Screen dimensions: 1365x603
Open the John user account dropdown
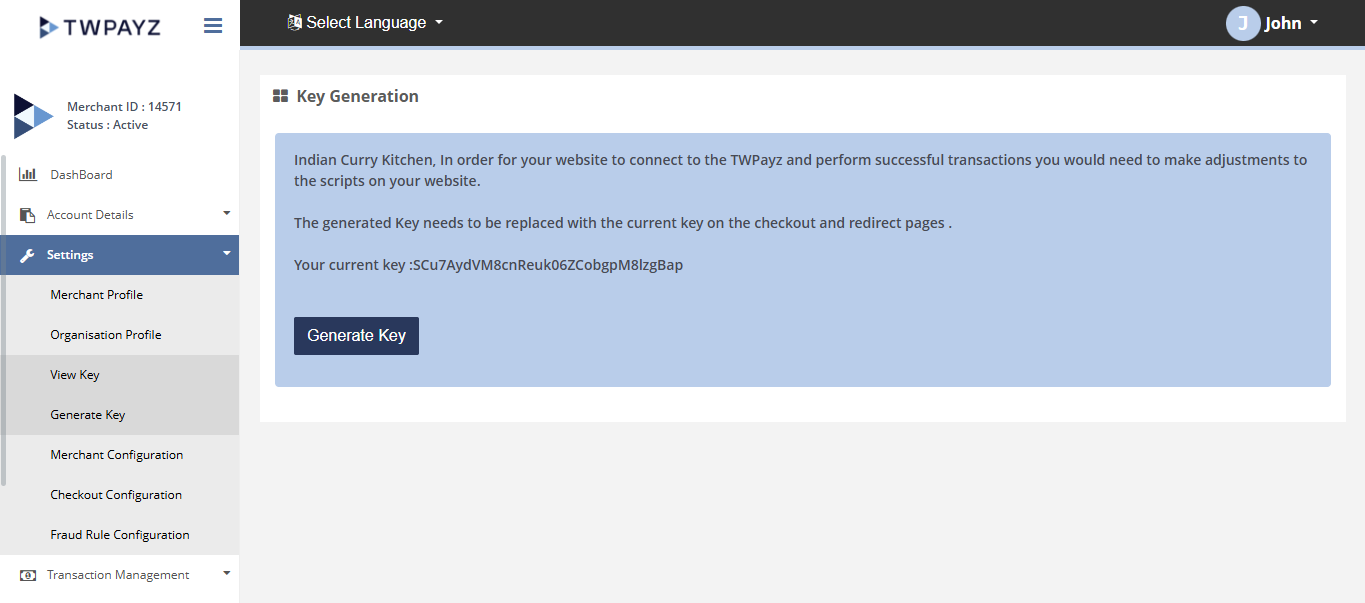pos(1291,23)
